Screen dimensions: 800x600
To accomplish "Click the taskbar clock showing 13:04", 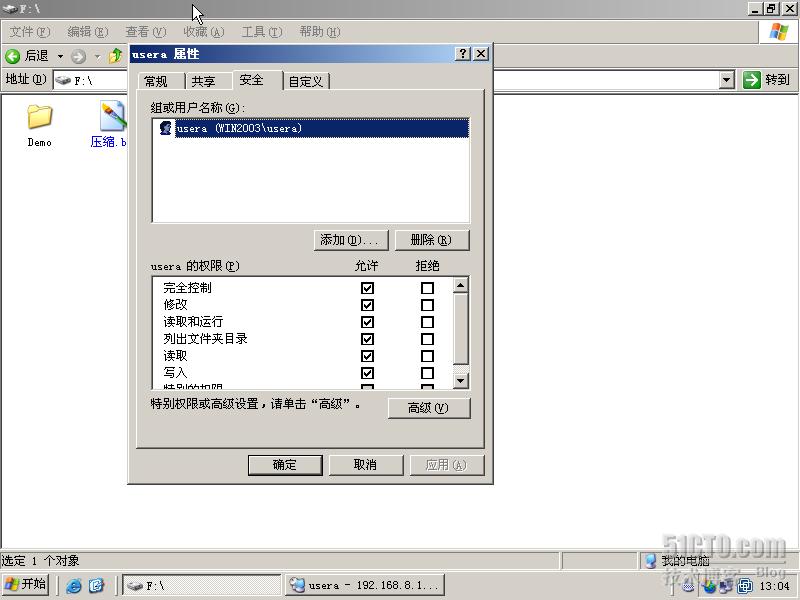I will click(x=774, y=586).
